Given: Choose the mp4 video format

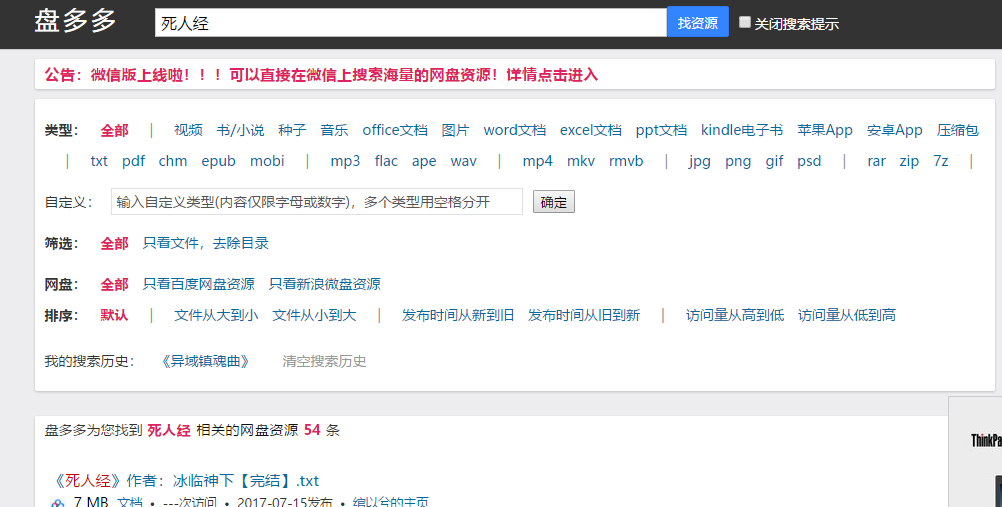Looking at the screenshot, I should pos(537,161).
